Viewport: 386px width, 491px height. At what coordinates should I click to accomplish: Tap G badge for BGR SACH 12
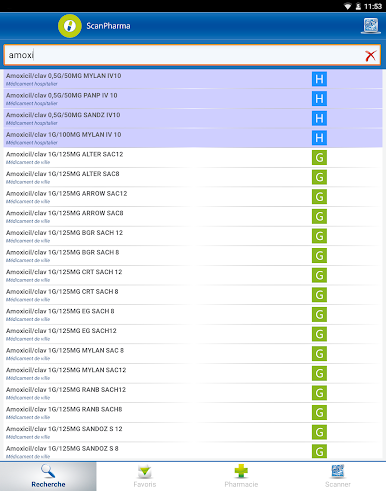coord(319,236)
